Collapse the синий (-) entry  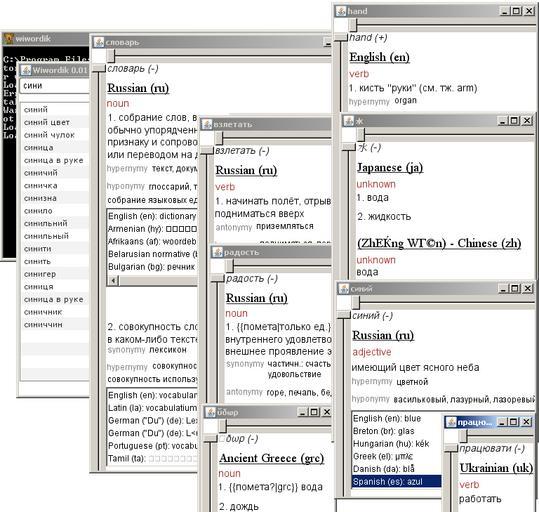(372, 315)
